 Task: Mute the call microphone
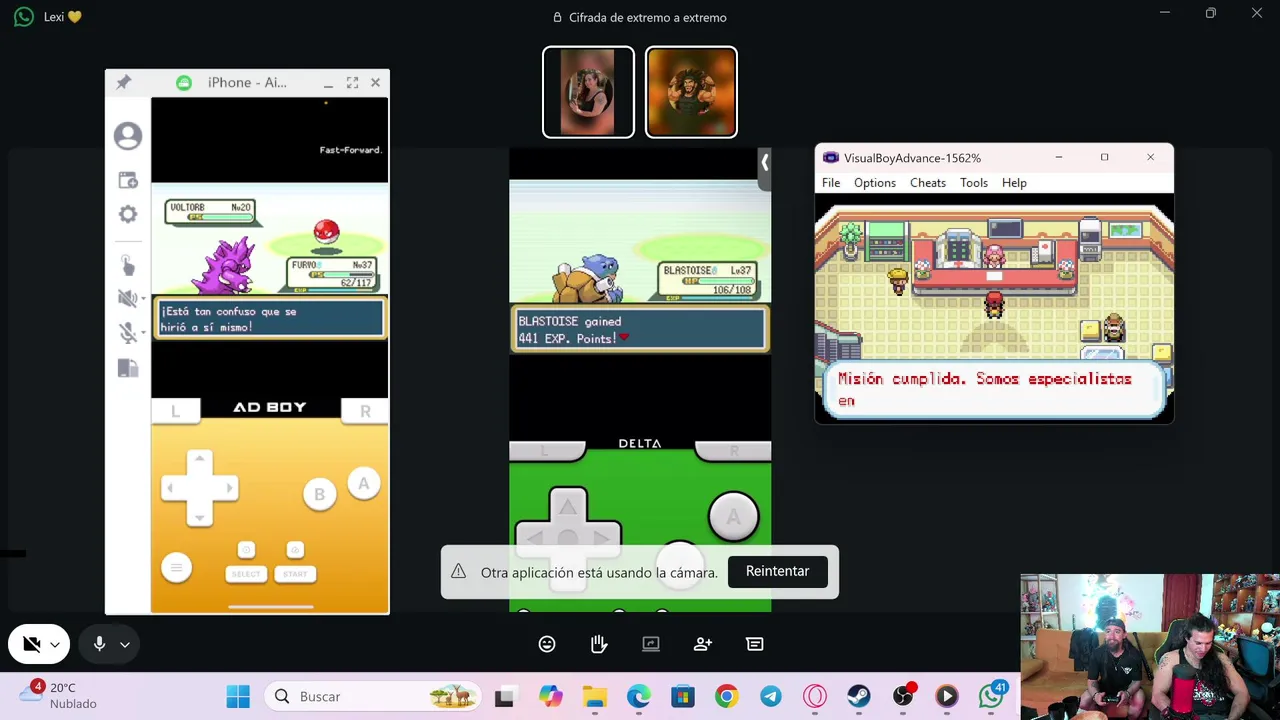tap(99, 644)
